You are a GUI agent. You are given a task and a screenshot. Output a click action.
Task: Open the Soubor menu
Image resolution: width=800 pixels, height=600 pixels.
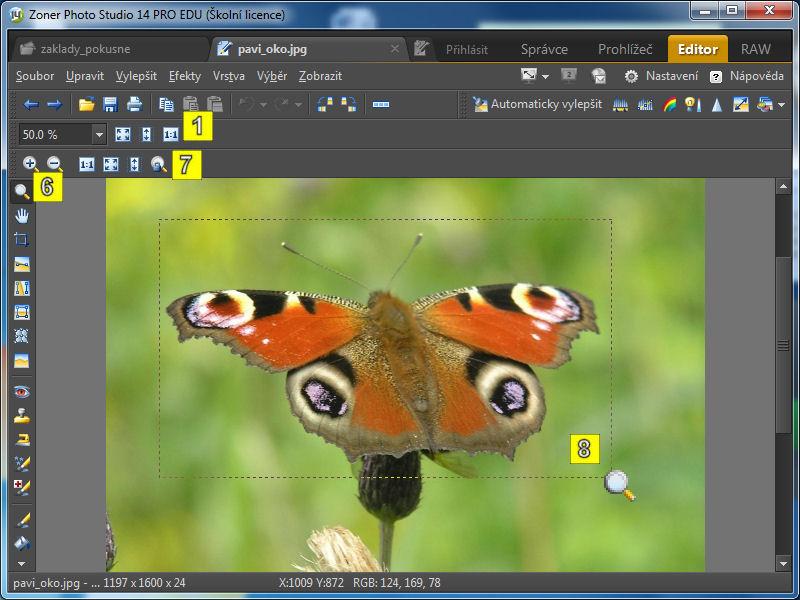click(35, 76)
